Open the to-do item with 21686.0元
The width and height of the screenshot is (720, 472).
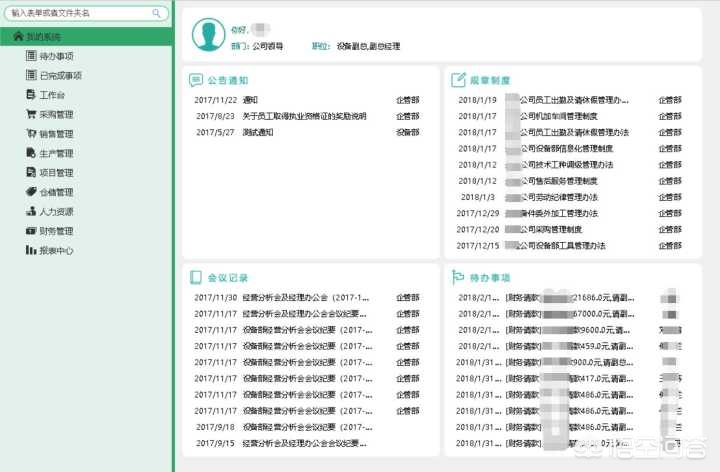pyautogui.click(x=569, y=298)
